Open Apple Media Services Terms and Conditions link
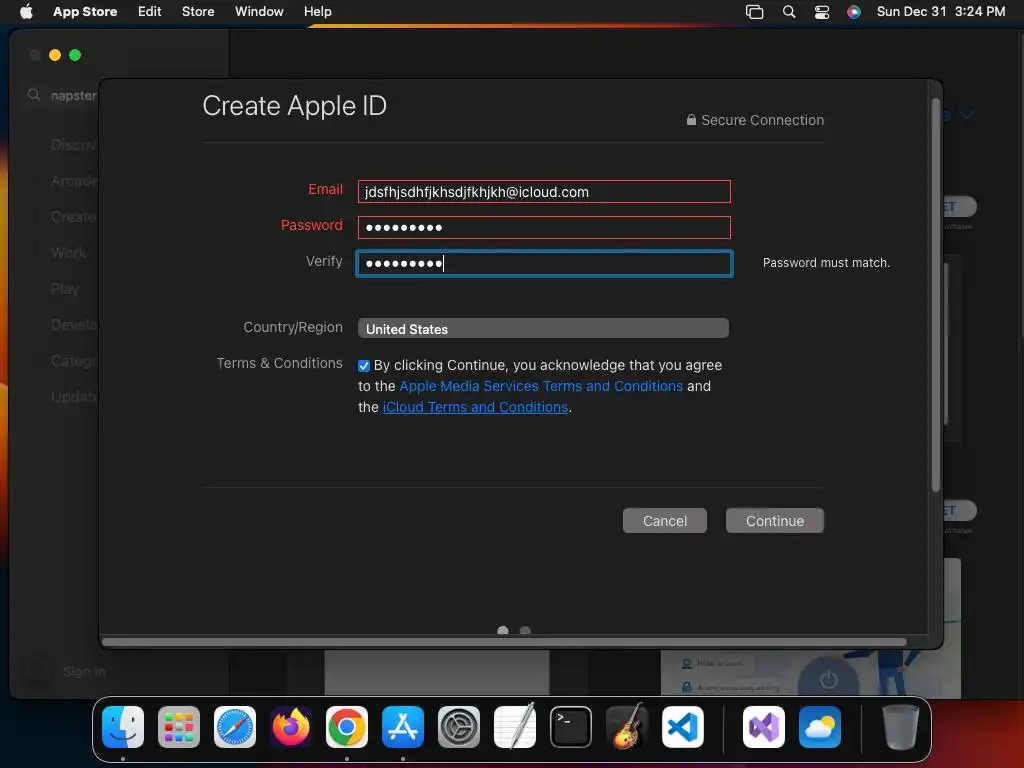 pyautogui.click(x=541, y=386)
